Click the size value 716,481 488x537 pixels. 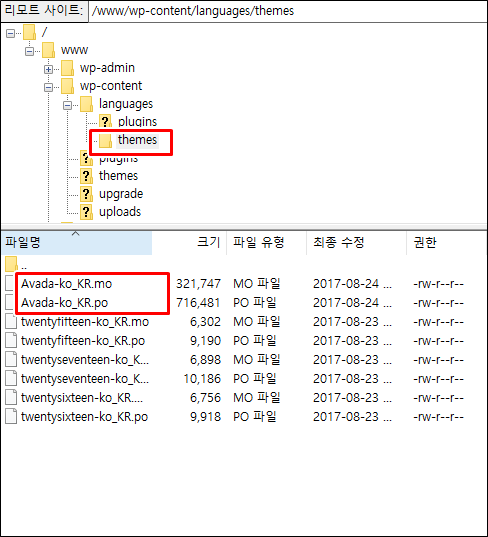click(198, 303)
